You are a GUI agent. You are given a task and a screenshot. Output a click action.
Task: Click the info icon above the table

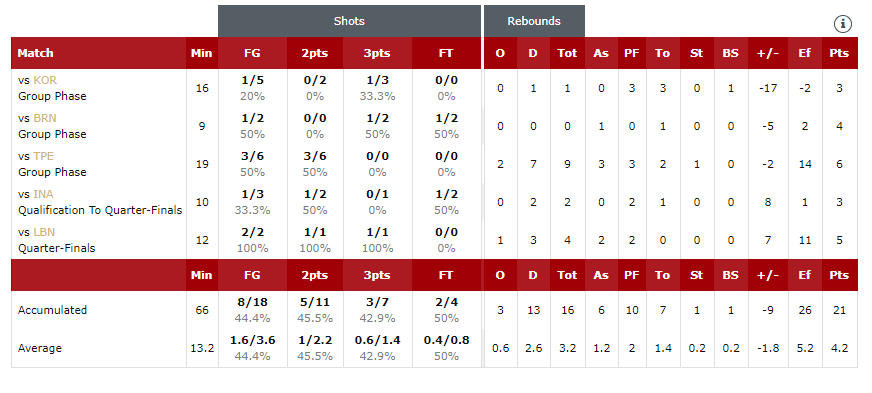coord(843,24)
